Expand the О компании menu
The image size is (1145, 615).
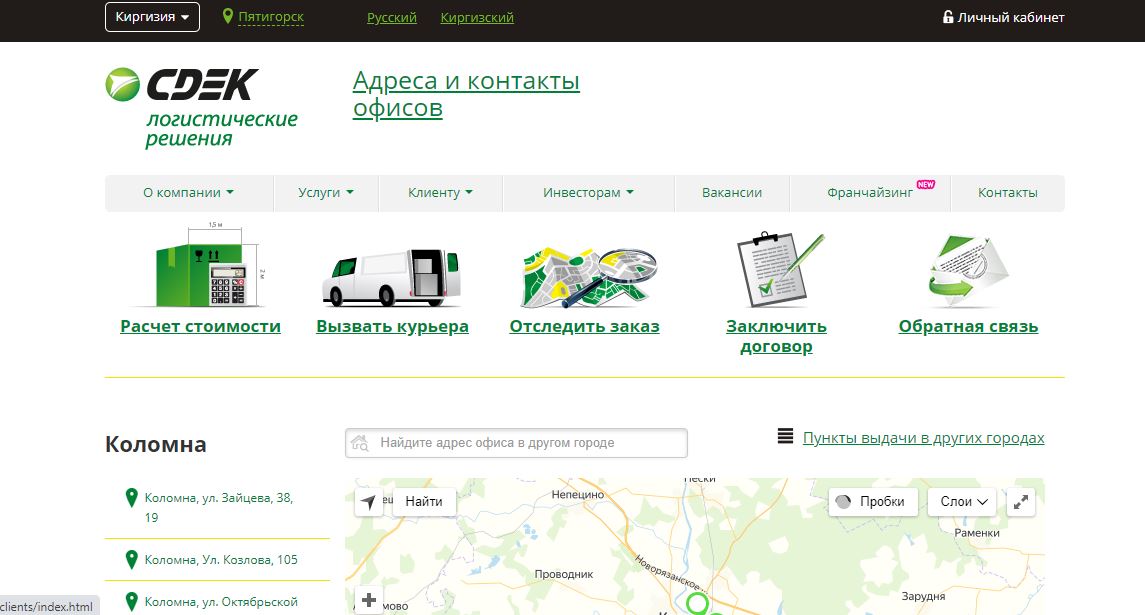click(188, 193)
